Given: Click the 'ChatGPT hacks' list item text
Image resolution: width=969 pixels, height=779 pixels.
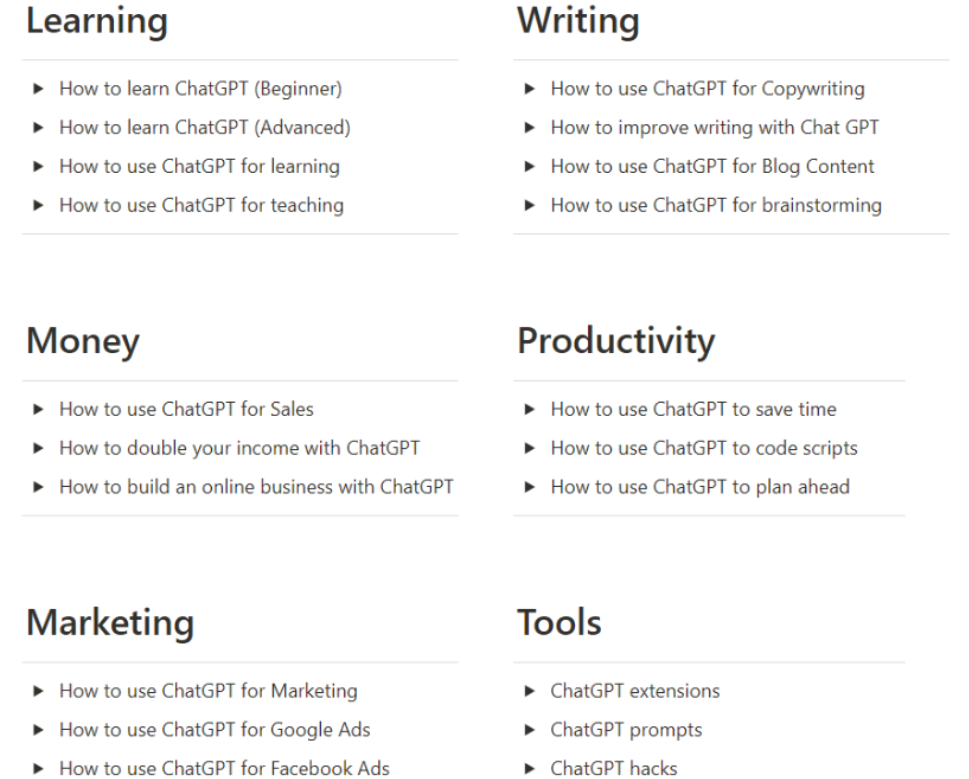Looking at the screenshot, I should (x=614, y=768).
